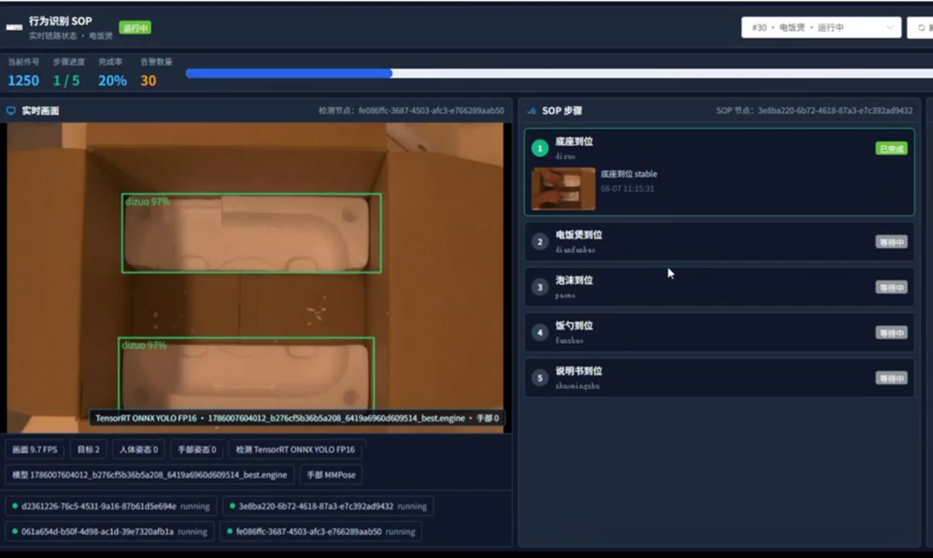This screenshot has width=933, height=558.
Task: Click the green status dot of fe086ffc chip
Action: 230,531
